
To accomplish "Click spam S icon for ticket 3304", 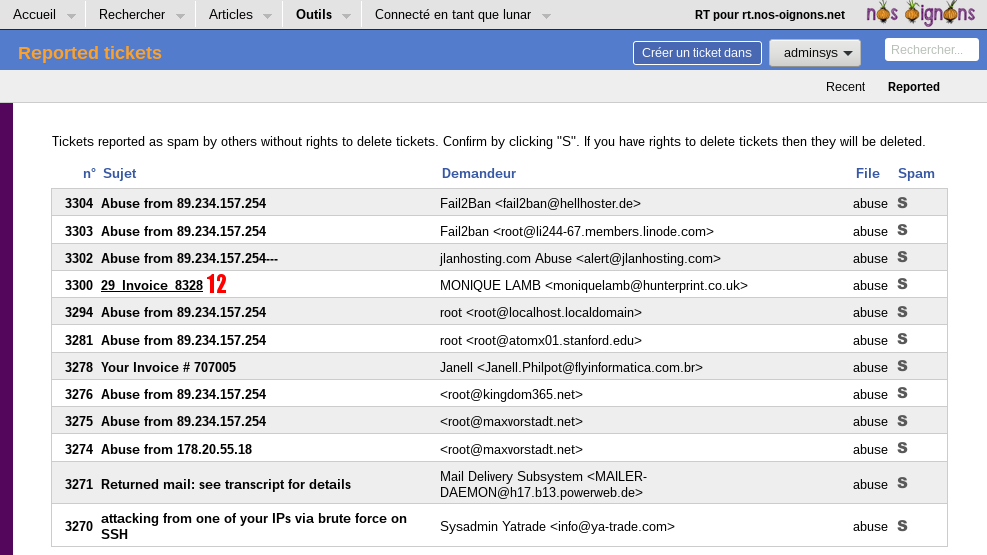I will pyautogui.click(x=902, y=203).
